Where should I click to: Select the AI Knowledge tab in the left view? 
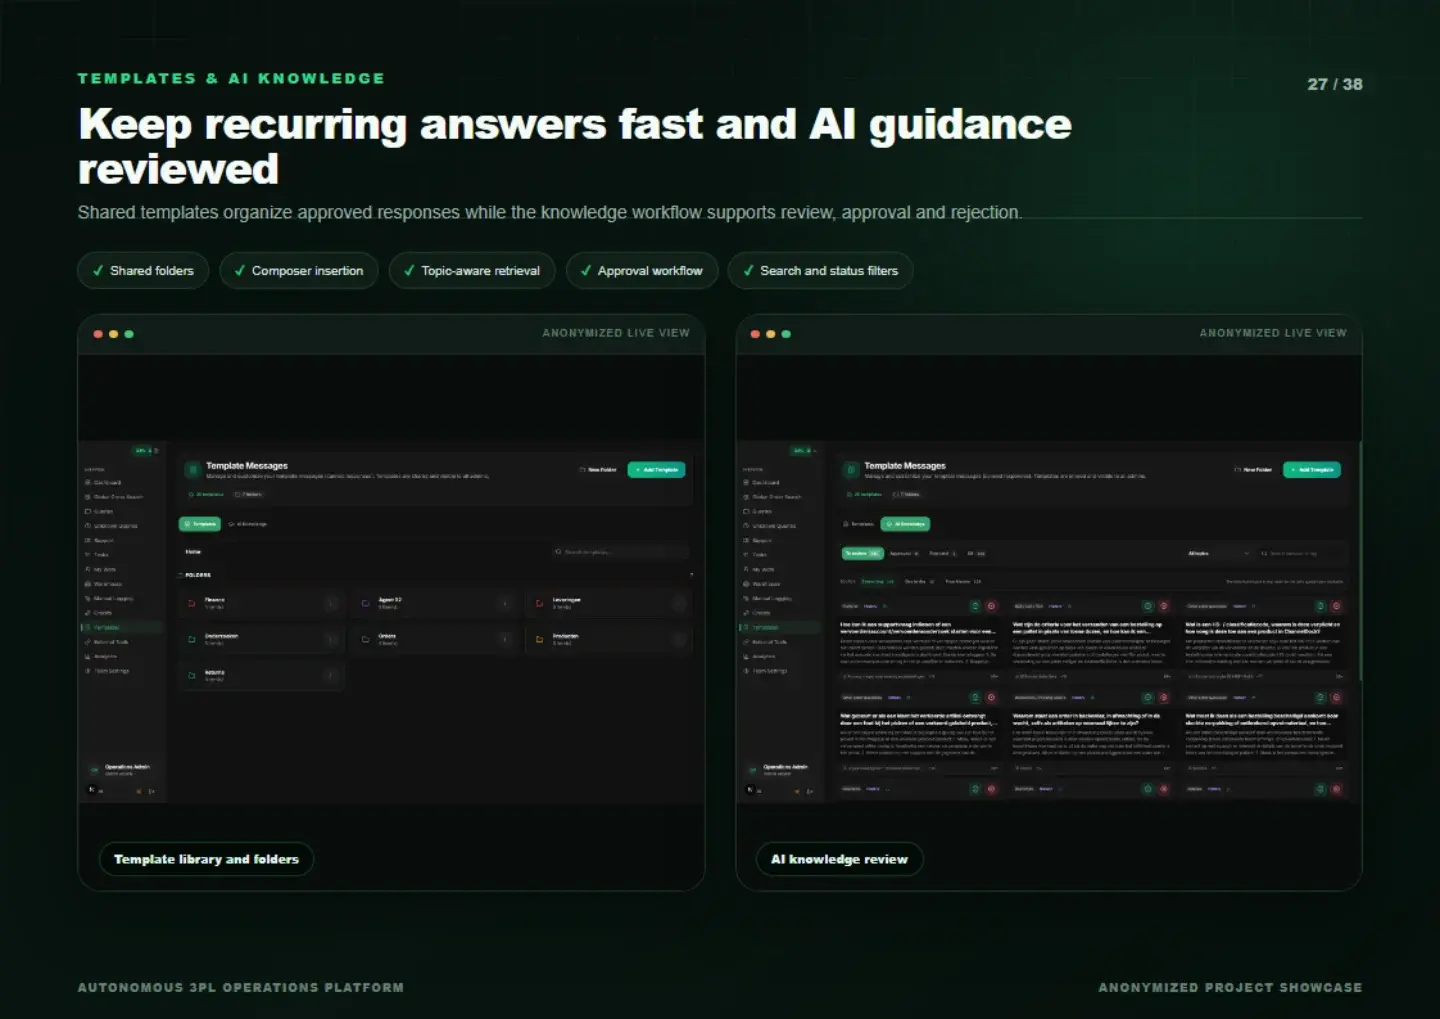tap(248, 524)
